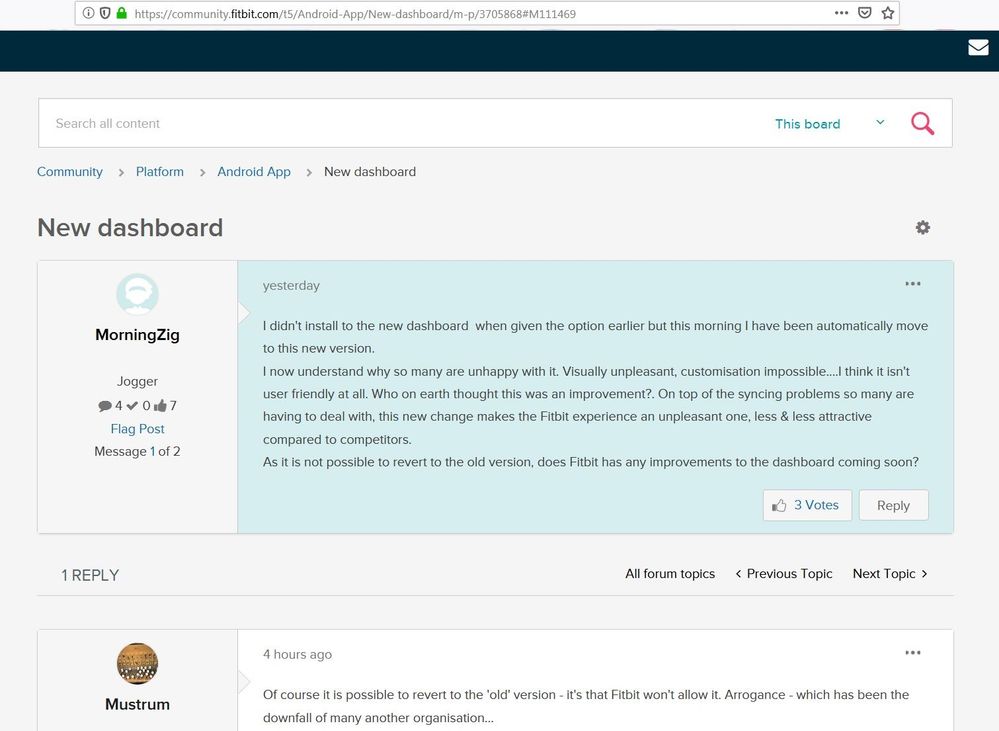
Task: View the 3 Votes count
Action: (x=816, y=505)
